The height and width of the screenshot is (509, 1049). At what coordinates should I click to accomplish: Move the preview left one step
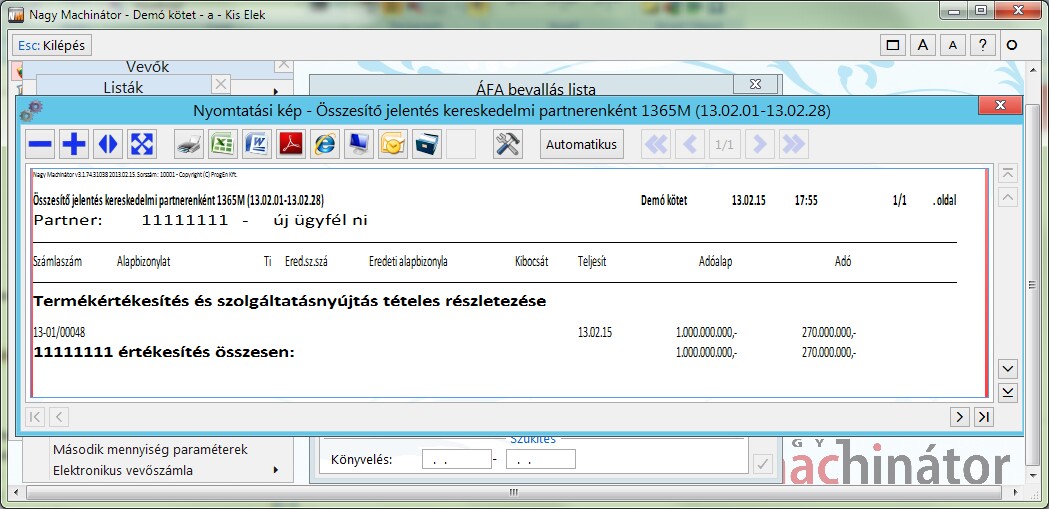[59, 417]
